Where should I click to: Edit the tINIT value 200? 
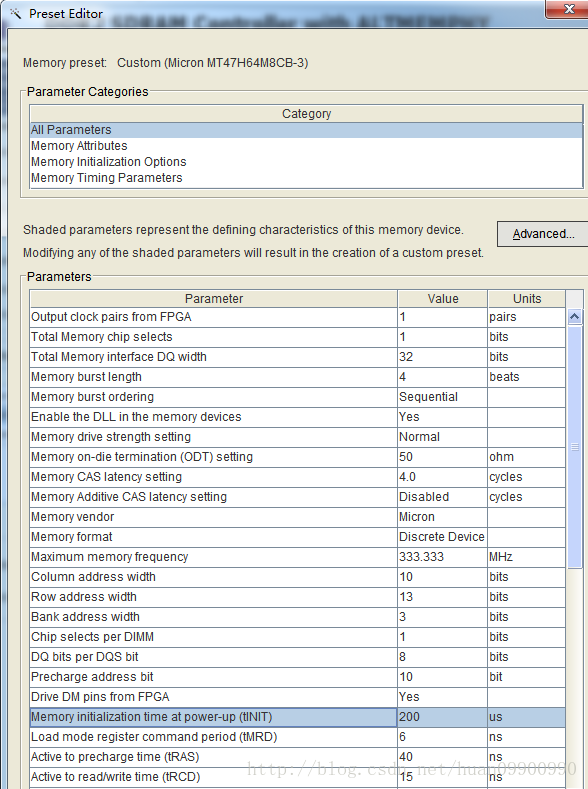[443, 717]
